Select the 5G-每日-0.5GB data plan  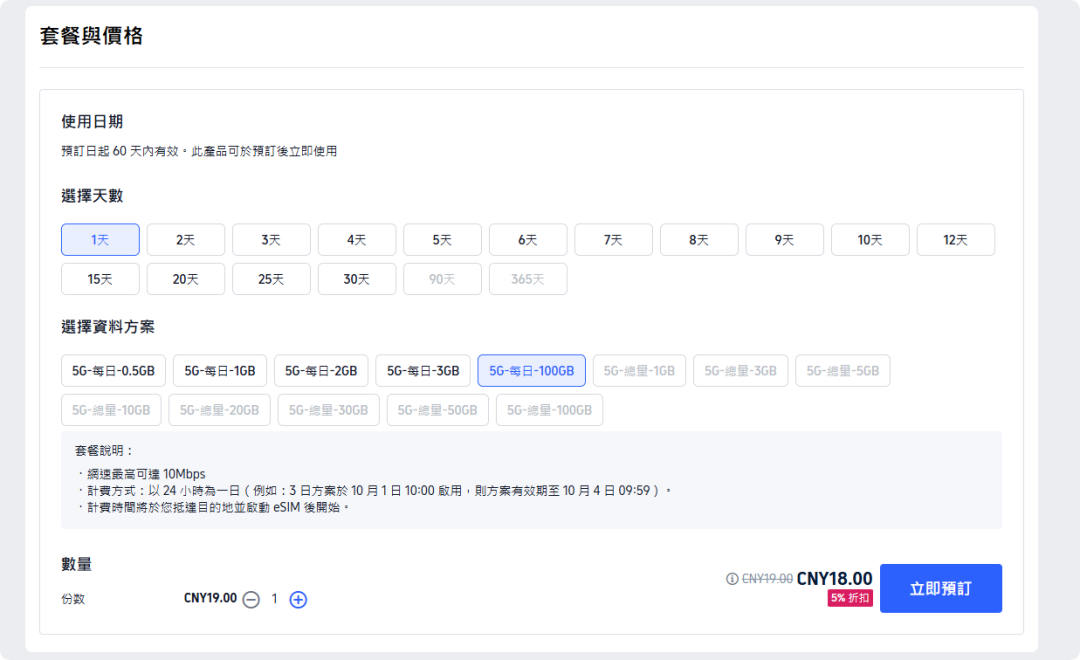coord(114,371)
